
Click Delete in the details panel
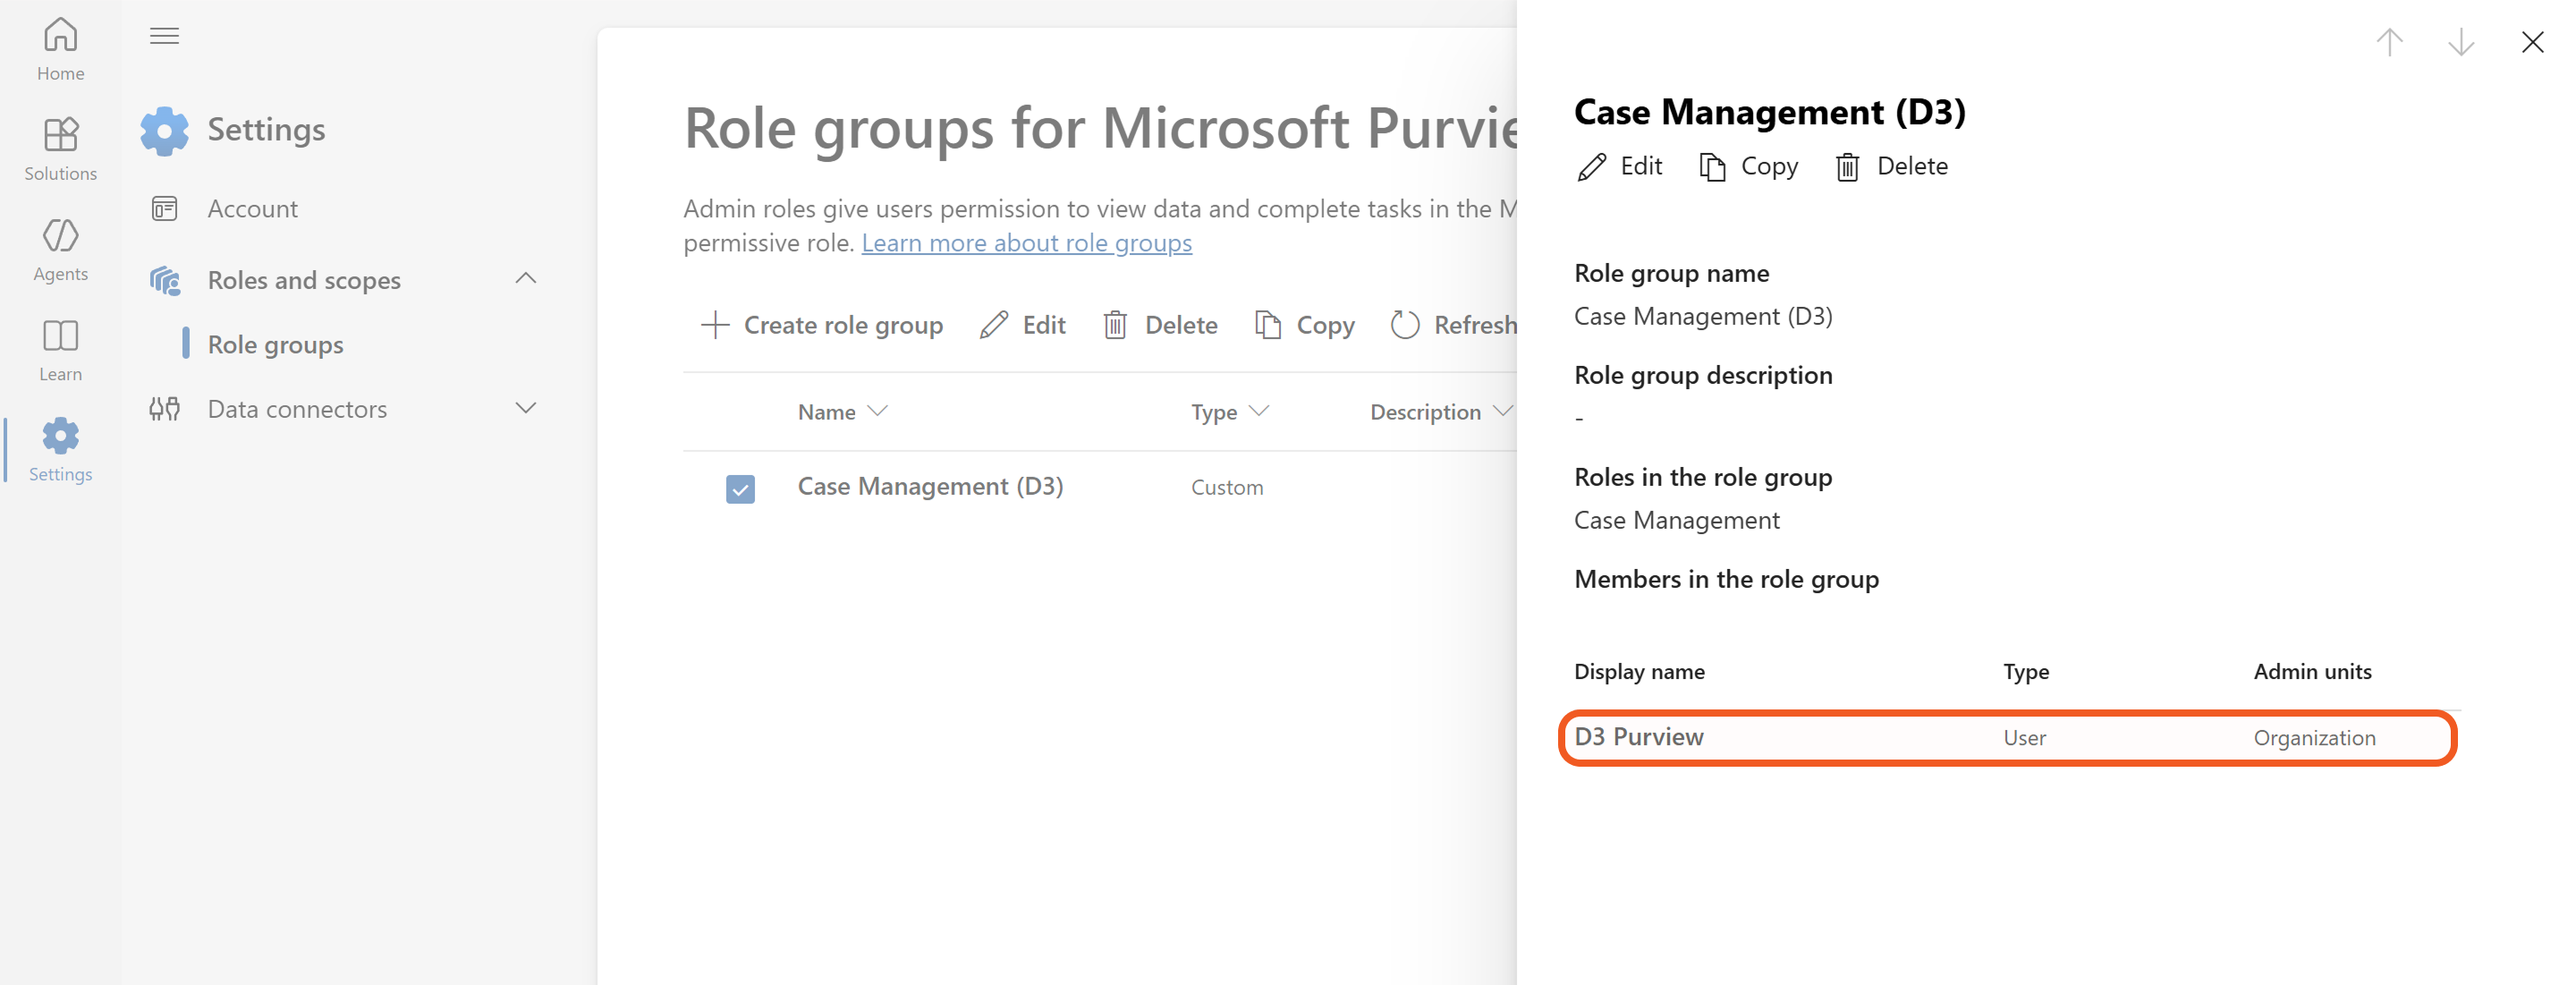pos(1891,166)
